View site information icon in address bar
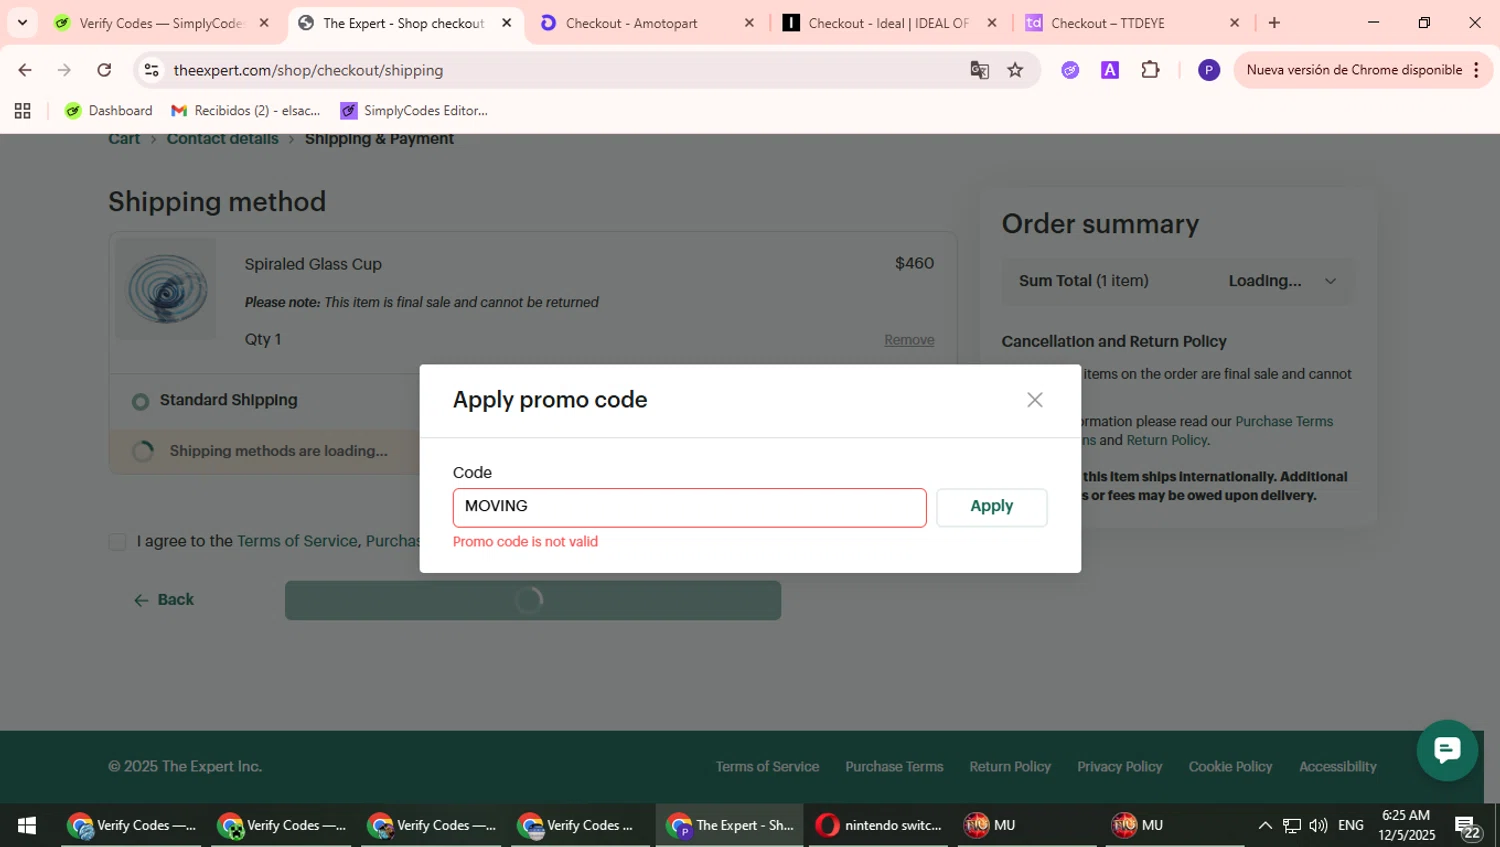Image resolution: width=1500 pixels, height=847 pixels. pyautogui.click(x=152, y=70)
